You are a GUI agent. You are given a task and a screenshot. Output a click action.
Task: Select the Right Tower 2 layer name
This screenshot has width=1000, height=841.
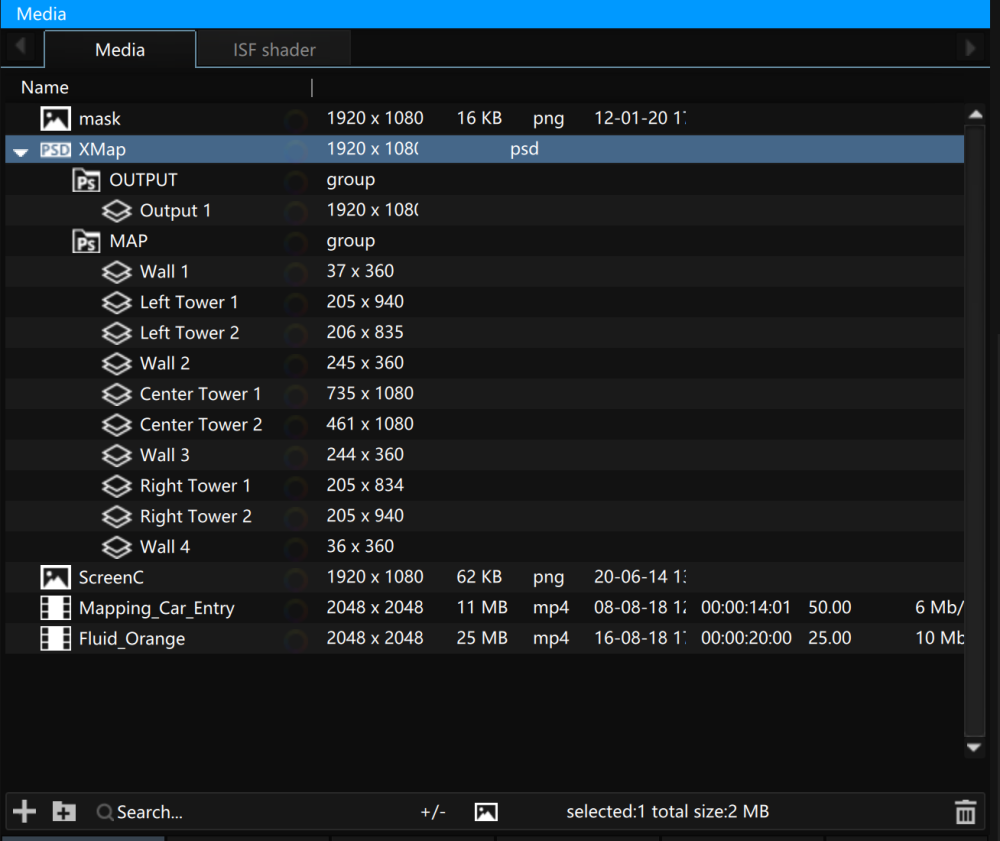(196, 516)
